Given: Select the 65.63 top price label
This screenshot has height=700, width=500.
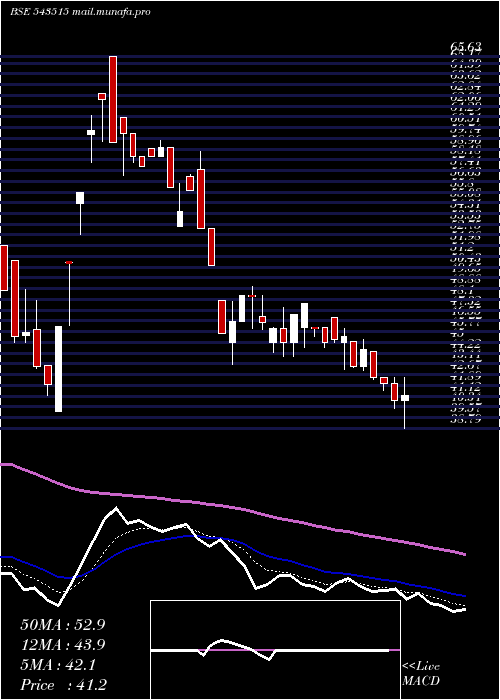Looking at the screenshot, I should tap(466, 47).
